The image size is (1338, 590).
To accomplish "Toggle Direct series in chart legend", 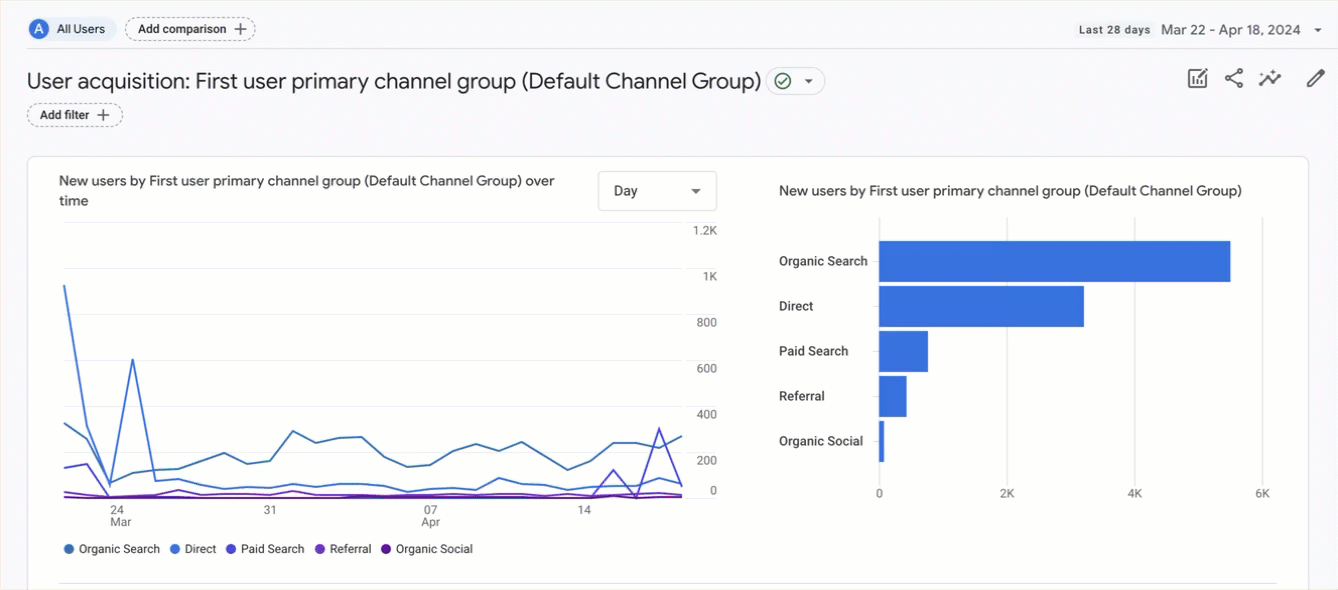I will [193, 549].
